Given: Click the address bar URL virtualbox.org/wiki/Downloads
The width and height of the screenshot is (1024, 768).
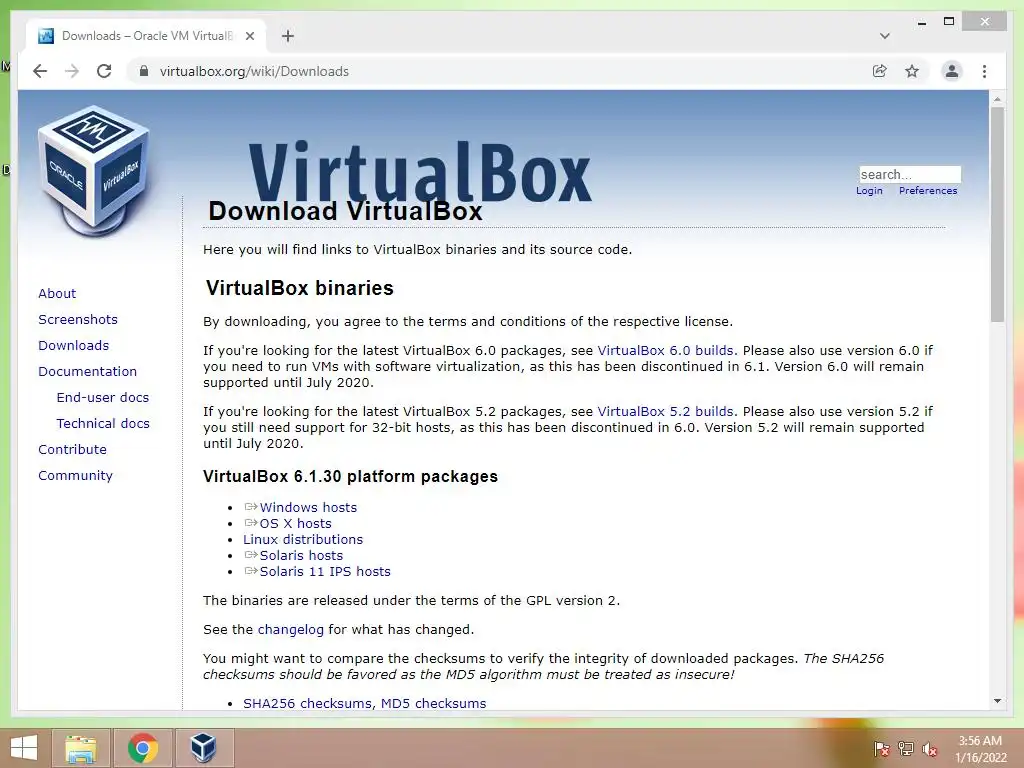Looking at the screenshot, I should (254, 71).
